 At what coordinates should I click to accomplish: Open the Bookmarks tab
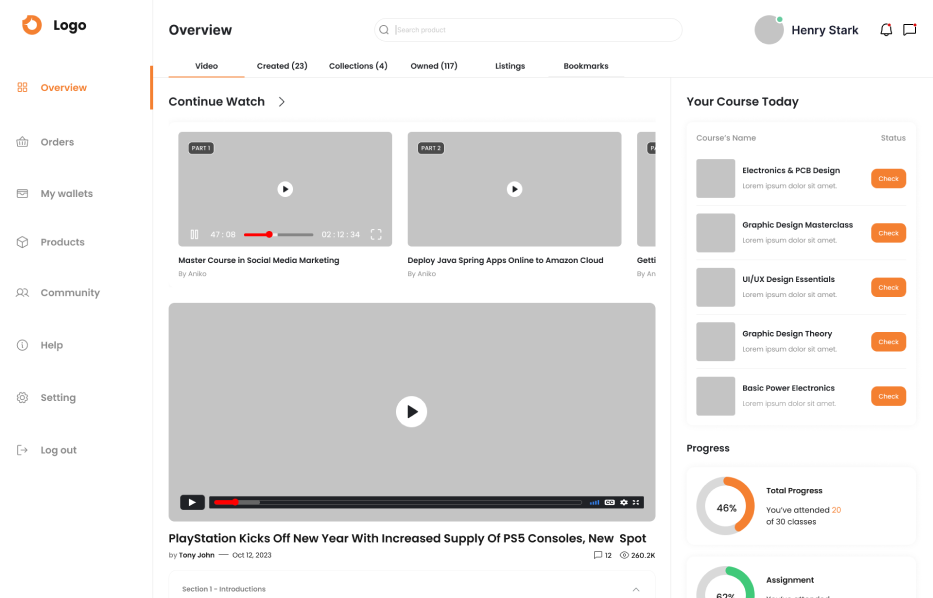click(x=585, y=66)
